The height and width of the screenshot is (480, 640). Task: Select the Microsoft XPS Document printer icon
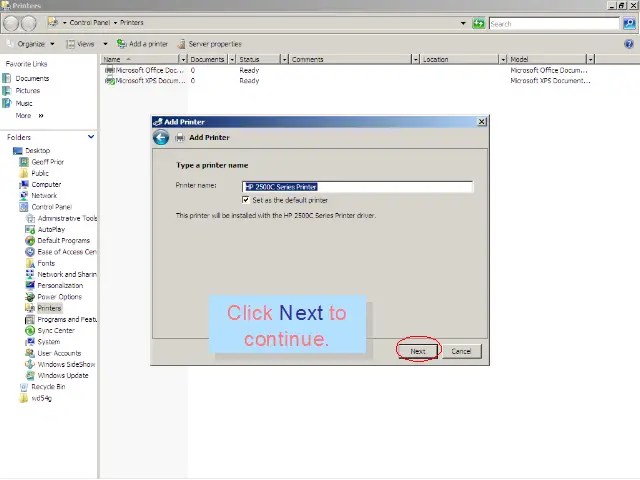109,80
